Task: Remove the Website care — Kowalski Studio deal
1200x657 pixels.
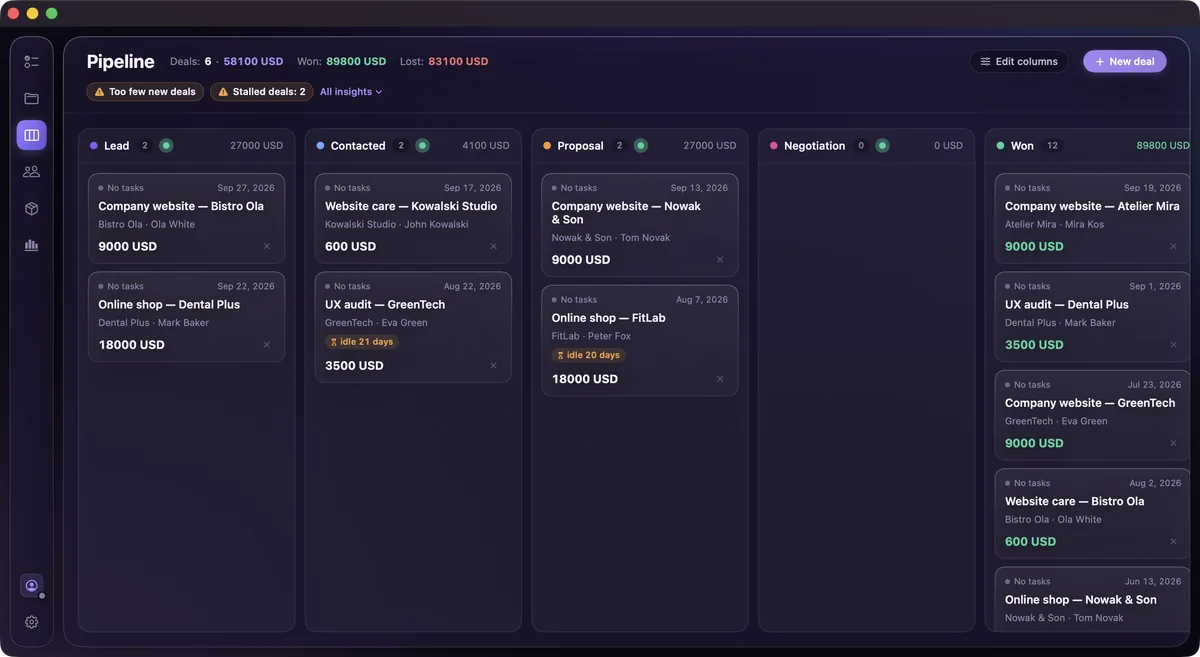Action: tap(493, 246)
